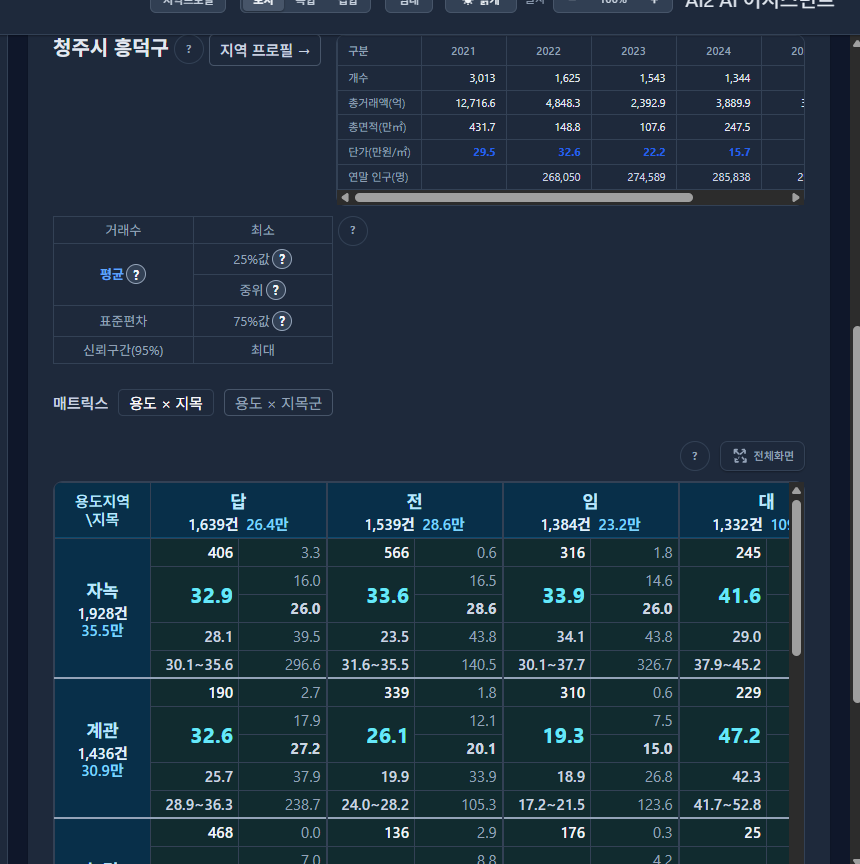Click the 2023 column header
Viewport: 860px width, 864px height.
(x=633, y=51)
